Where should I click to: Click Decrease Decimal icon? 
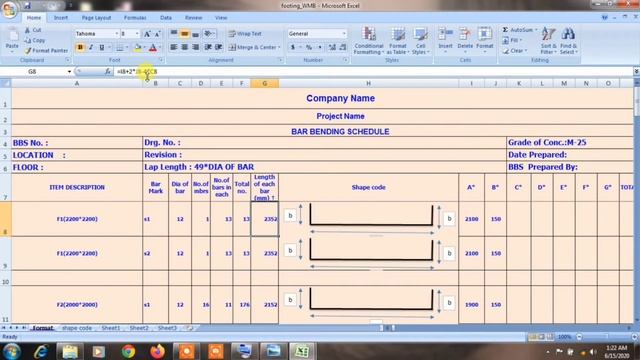343,47
